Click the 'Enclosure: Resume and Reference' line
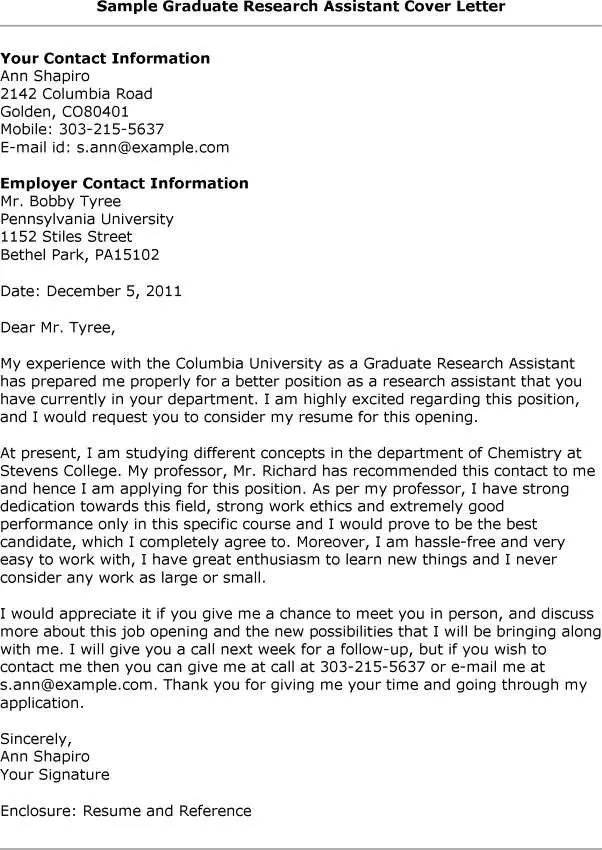Image resolution: width=602 pixels, height=850 pixels. [125, 811]
